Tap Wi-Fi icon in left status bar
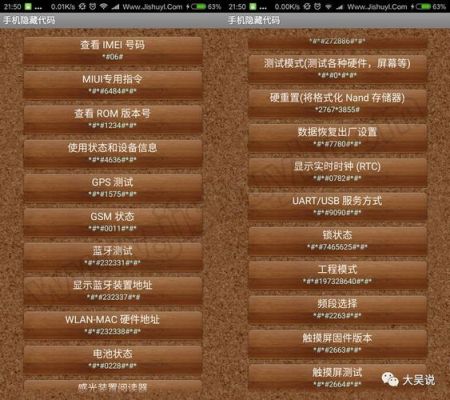The image size is (450, 400). click(x=104, y=6)
